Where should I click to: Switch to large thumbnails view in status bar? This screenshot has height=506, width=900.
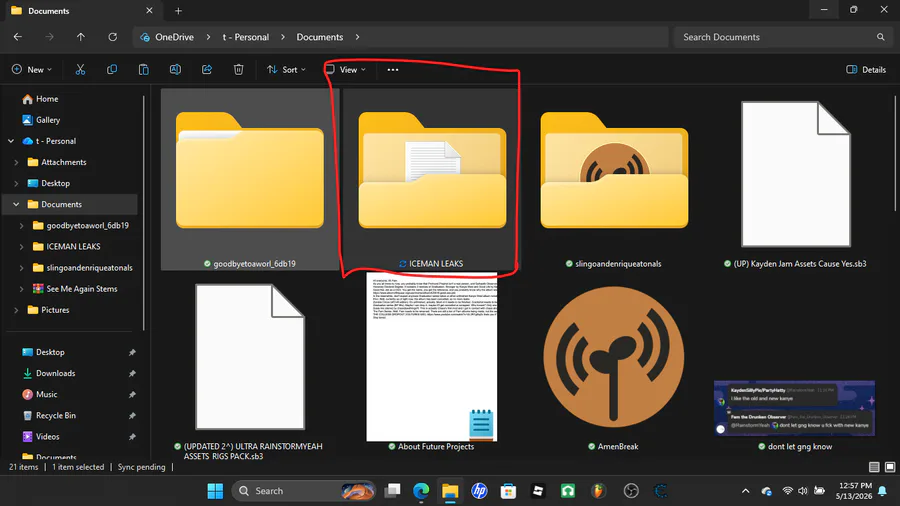tap(890, 467)
